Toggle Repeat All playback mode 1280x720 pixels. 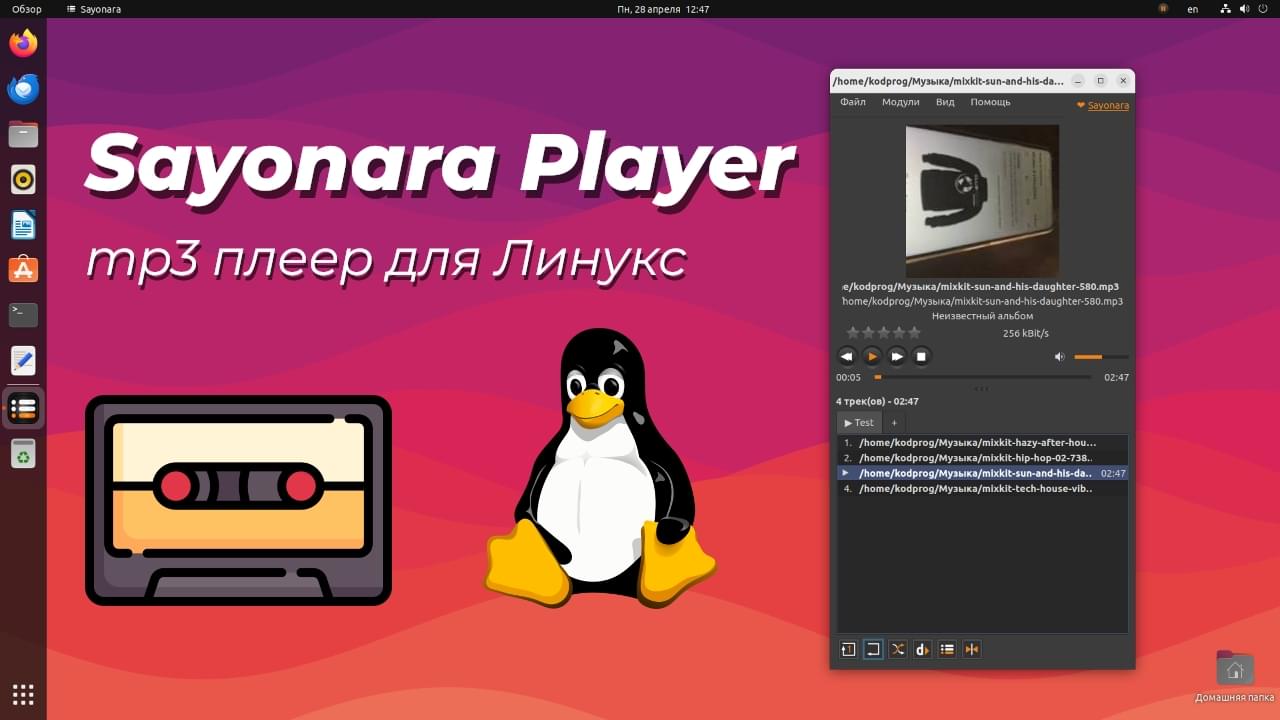(x=873, y=649)
